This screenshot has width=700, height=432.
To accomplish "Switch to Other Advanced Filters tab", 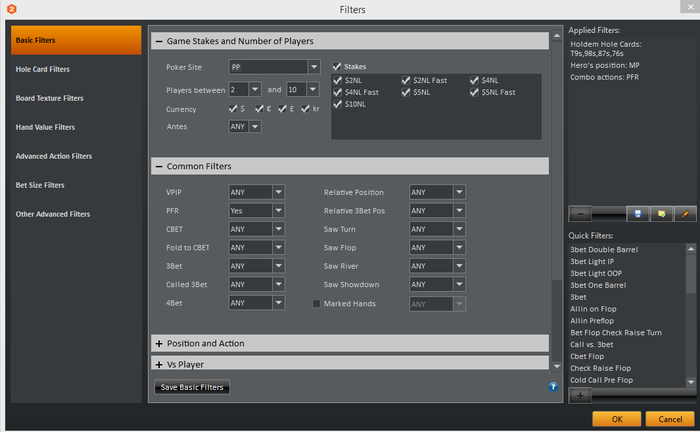I will tap(76, 214).
